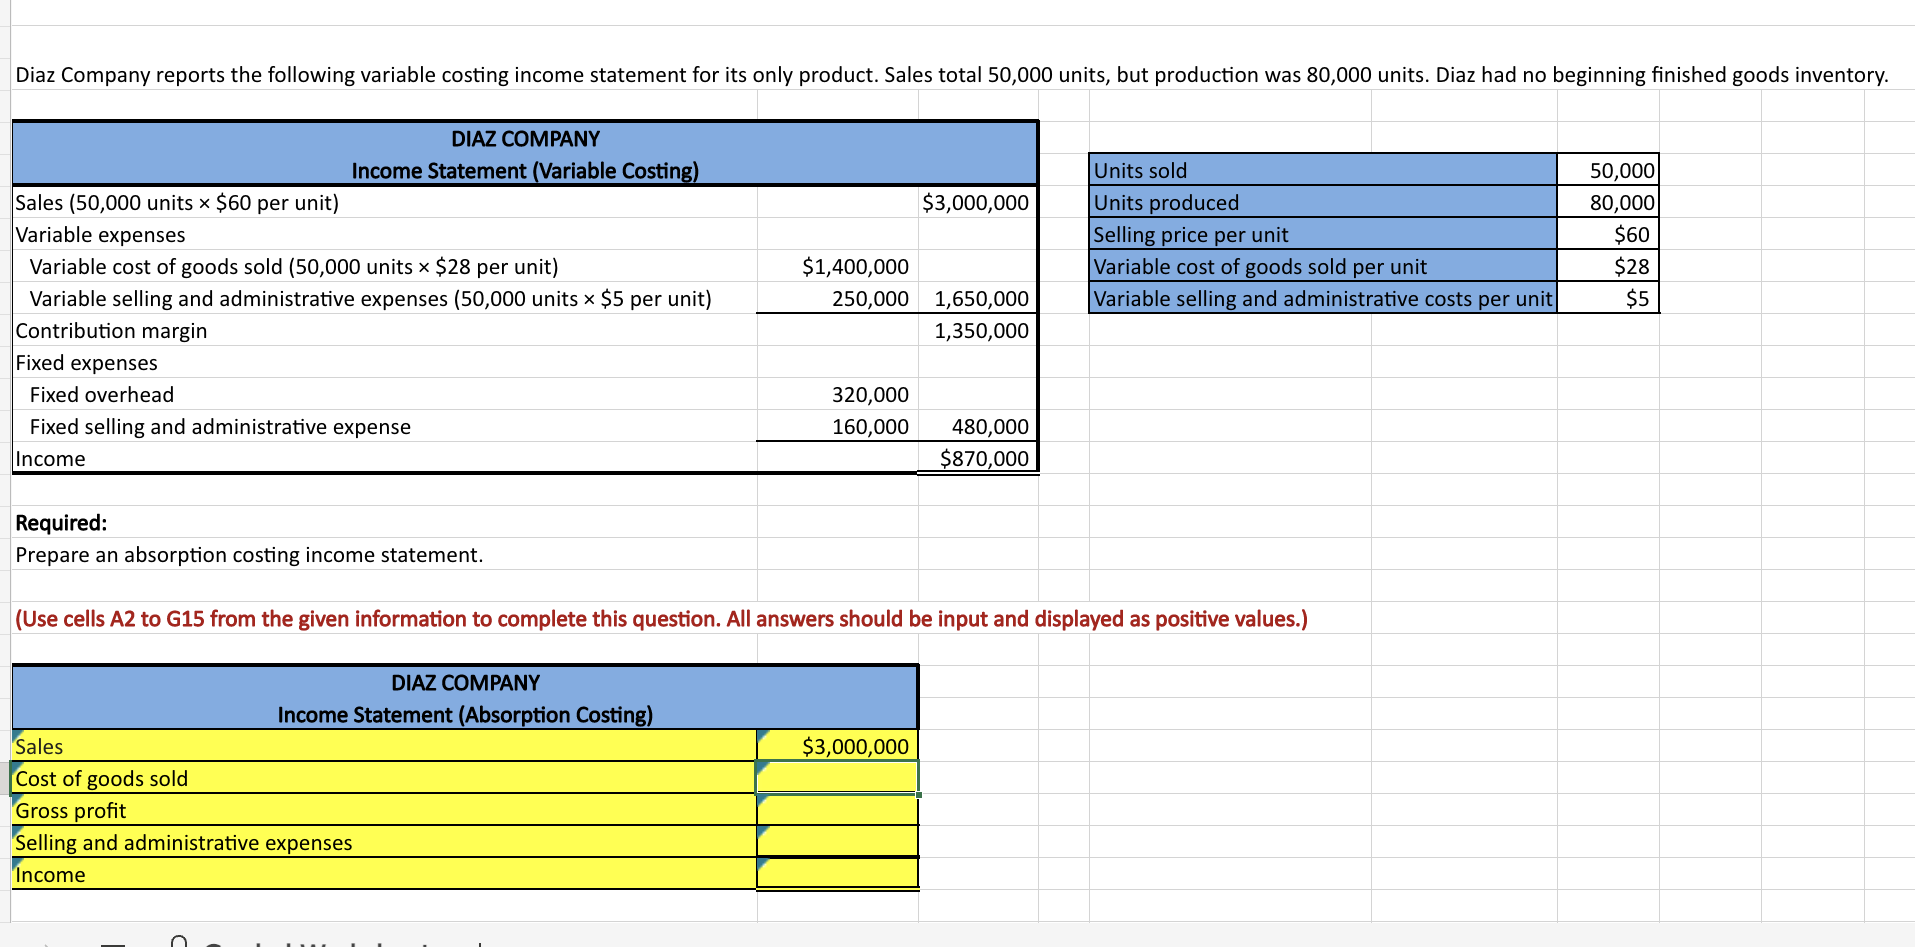Click DIAZ COMPANY header above Absorption Costing
The height and width of the screenshot is (947, 1915).
[x=465, y=683]
